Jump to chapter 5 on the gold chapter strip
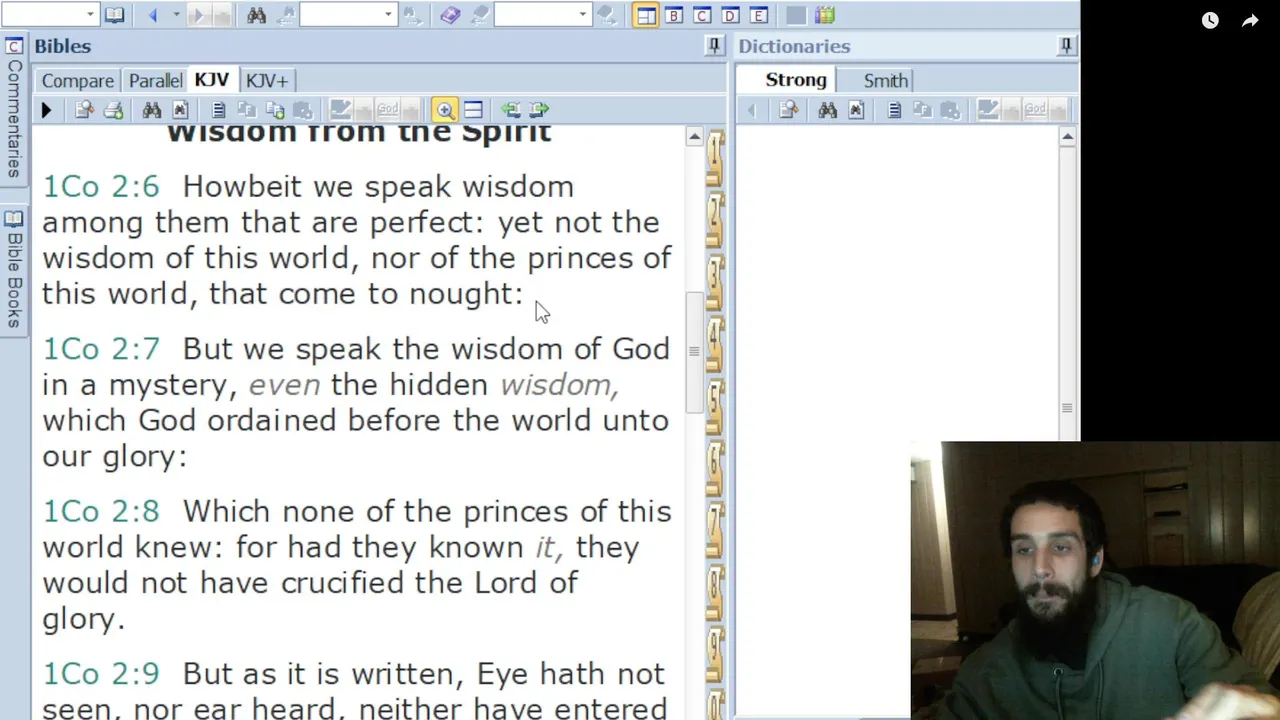 point(715,408)
